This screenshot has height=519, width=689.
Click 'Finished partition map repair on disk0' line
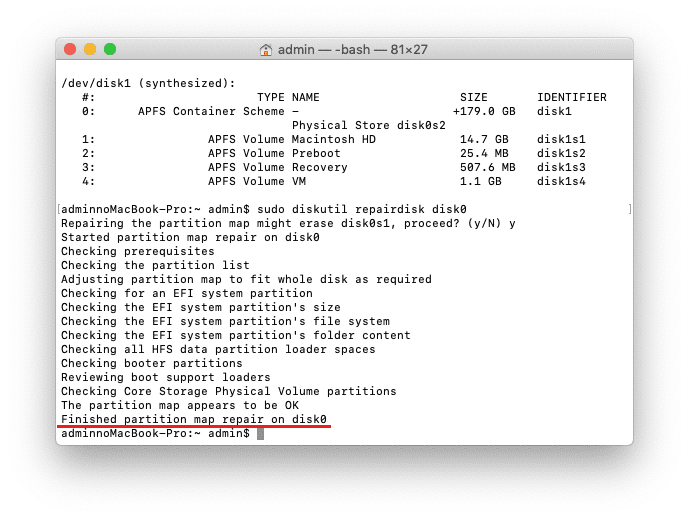[x=194, y=419]
